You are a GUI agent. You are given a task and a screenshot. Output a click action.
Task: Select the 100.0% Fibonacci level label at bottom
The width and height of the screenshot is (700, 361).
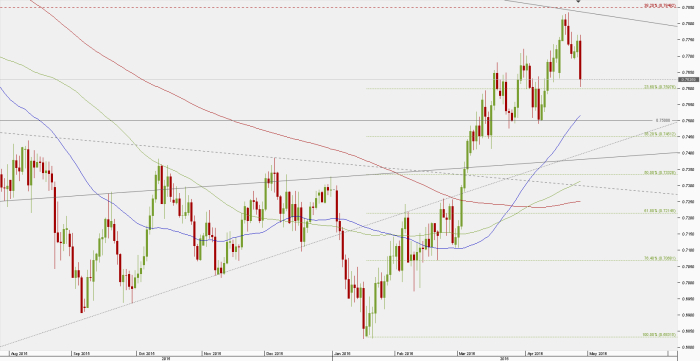[659, 334]
